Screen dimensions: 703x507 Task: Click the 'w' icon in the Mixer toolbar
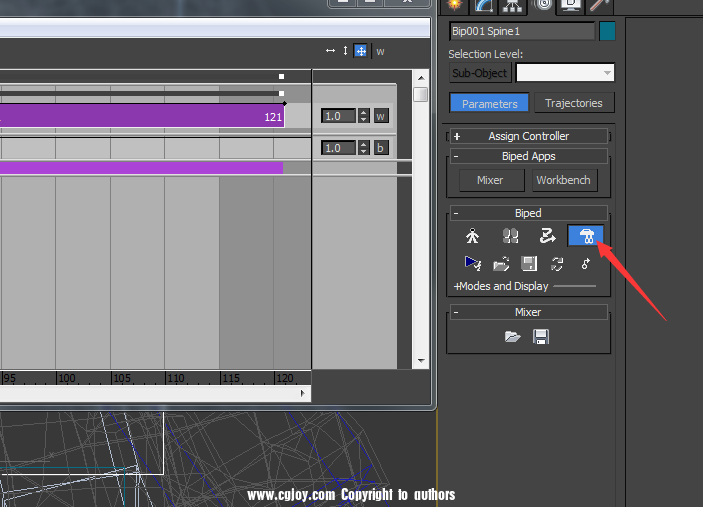coord(380,52)
